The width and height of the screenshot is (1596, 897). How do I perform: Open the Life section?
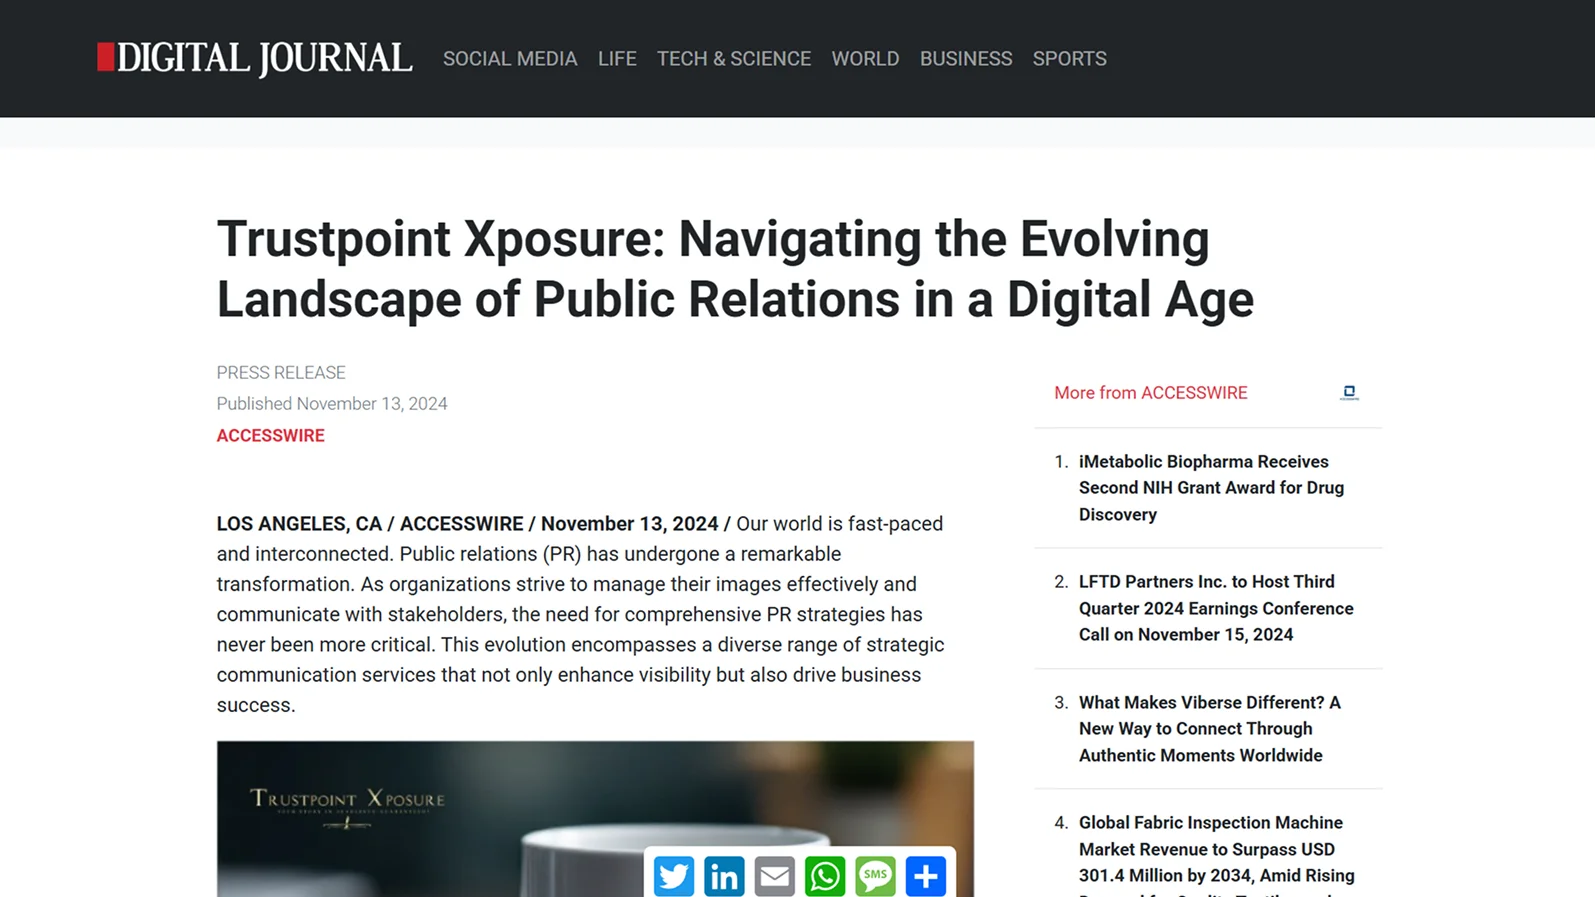click(x=617, y=59)
